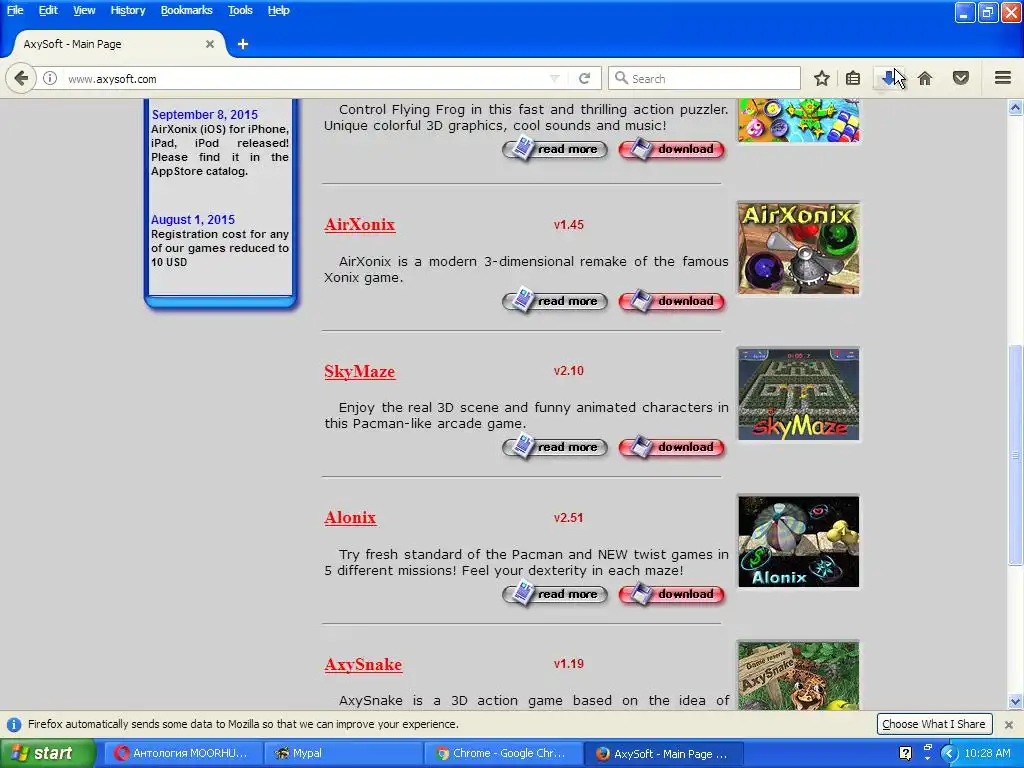Image resolution: width=1024 pixels, height=768 pixels.
Task: Switch to the Opera MOORHU taskbar window
Action: click(x=184, y=754)
